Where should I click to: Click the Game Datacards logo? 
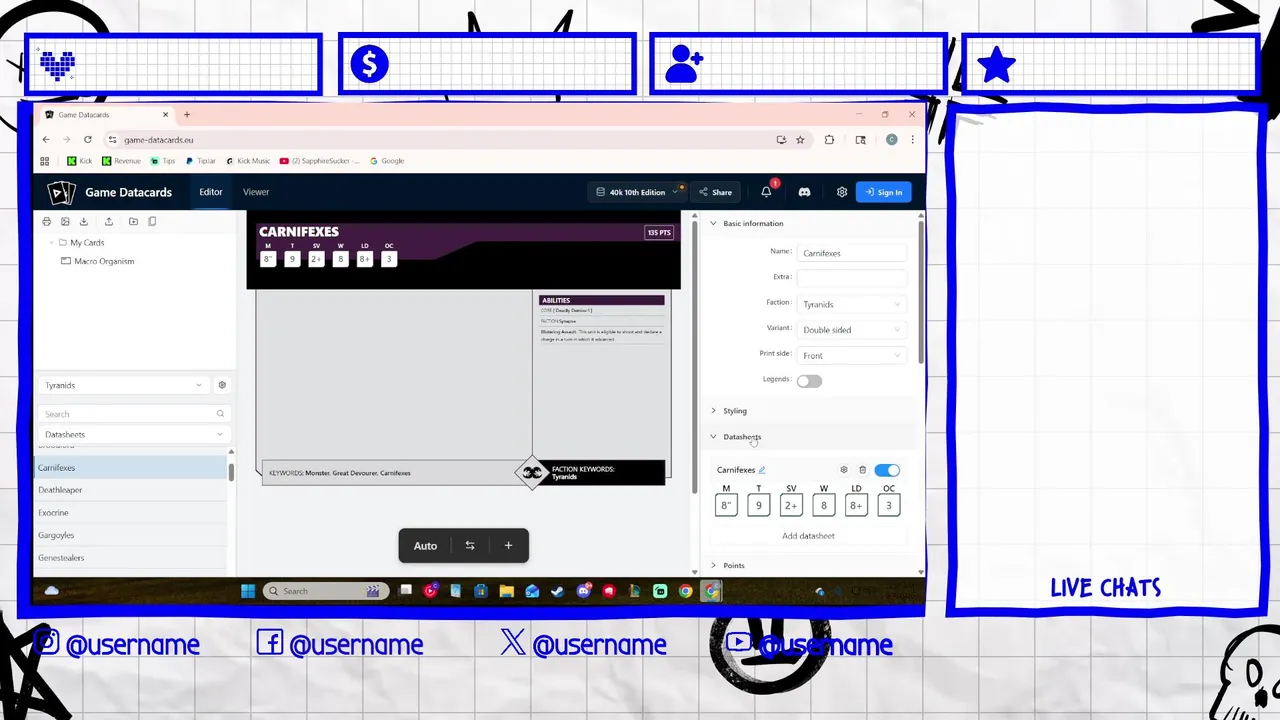pyautogui.click(x=61, y=192)
